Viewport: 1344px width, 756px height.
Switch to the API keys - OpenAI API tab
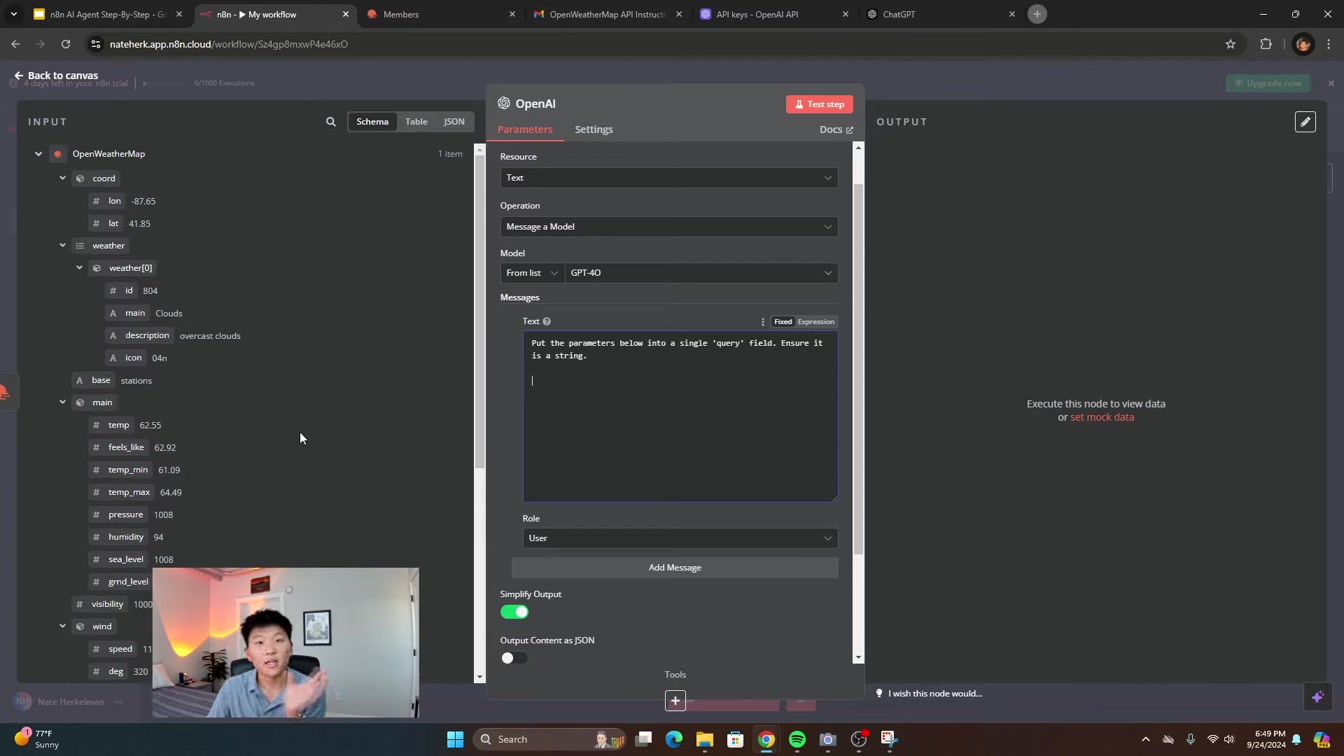coord(771,14)
